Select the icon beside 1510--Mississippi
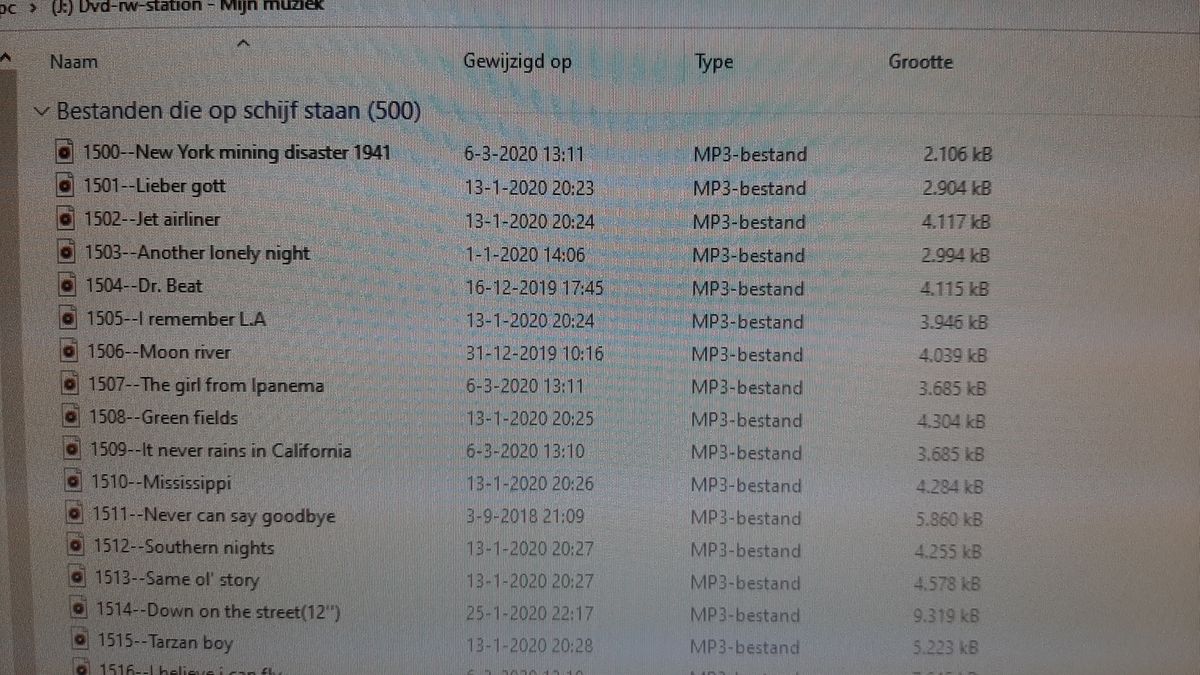This screenshot has width=1200, height=675. 75,483
